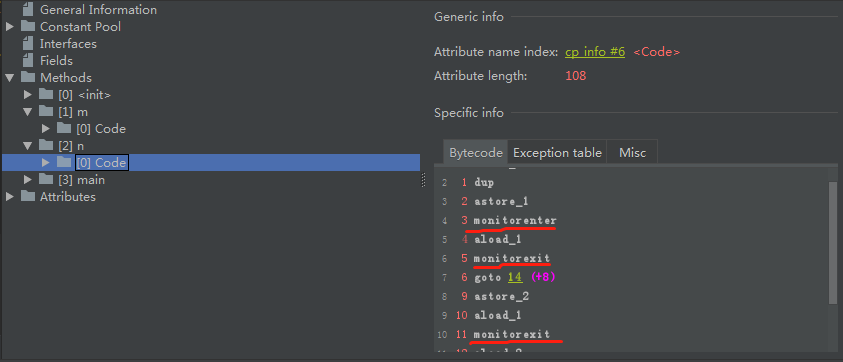Screen dimensions: 843x362
Task: Jump to goto target offset 14
Action: 515,278
